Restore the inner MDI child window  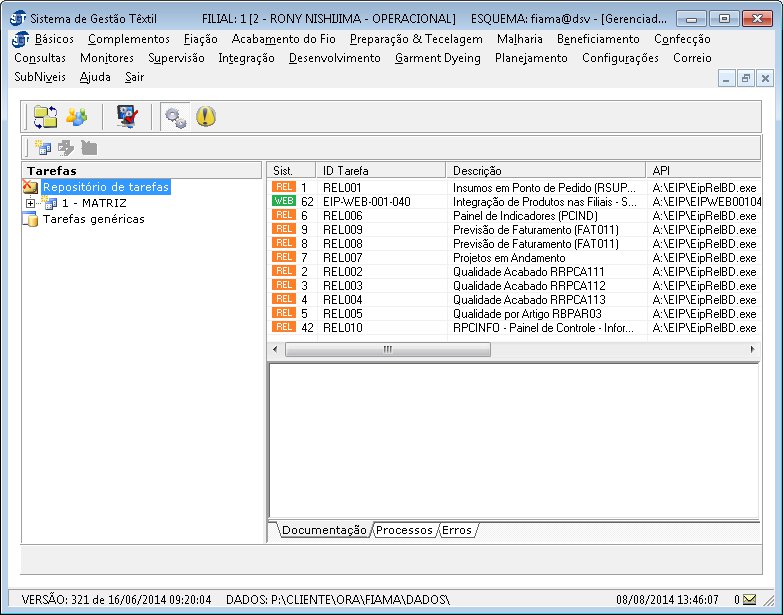(746, 78)
